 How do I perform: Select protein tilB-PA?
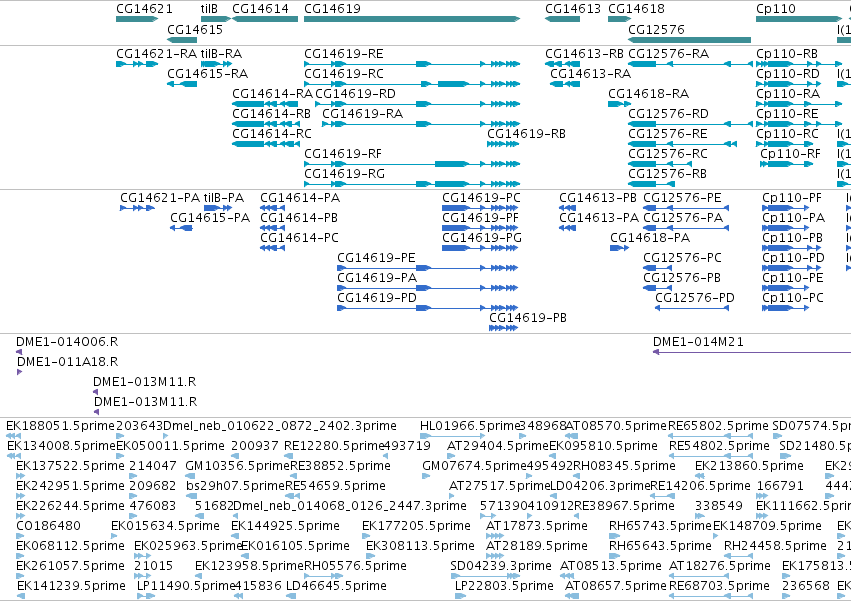[224, 198]
